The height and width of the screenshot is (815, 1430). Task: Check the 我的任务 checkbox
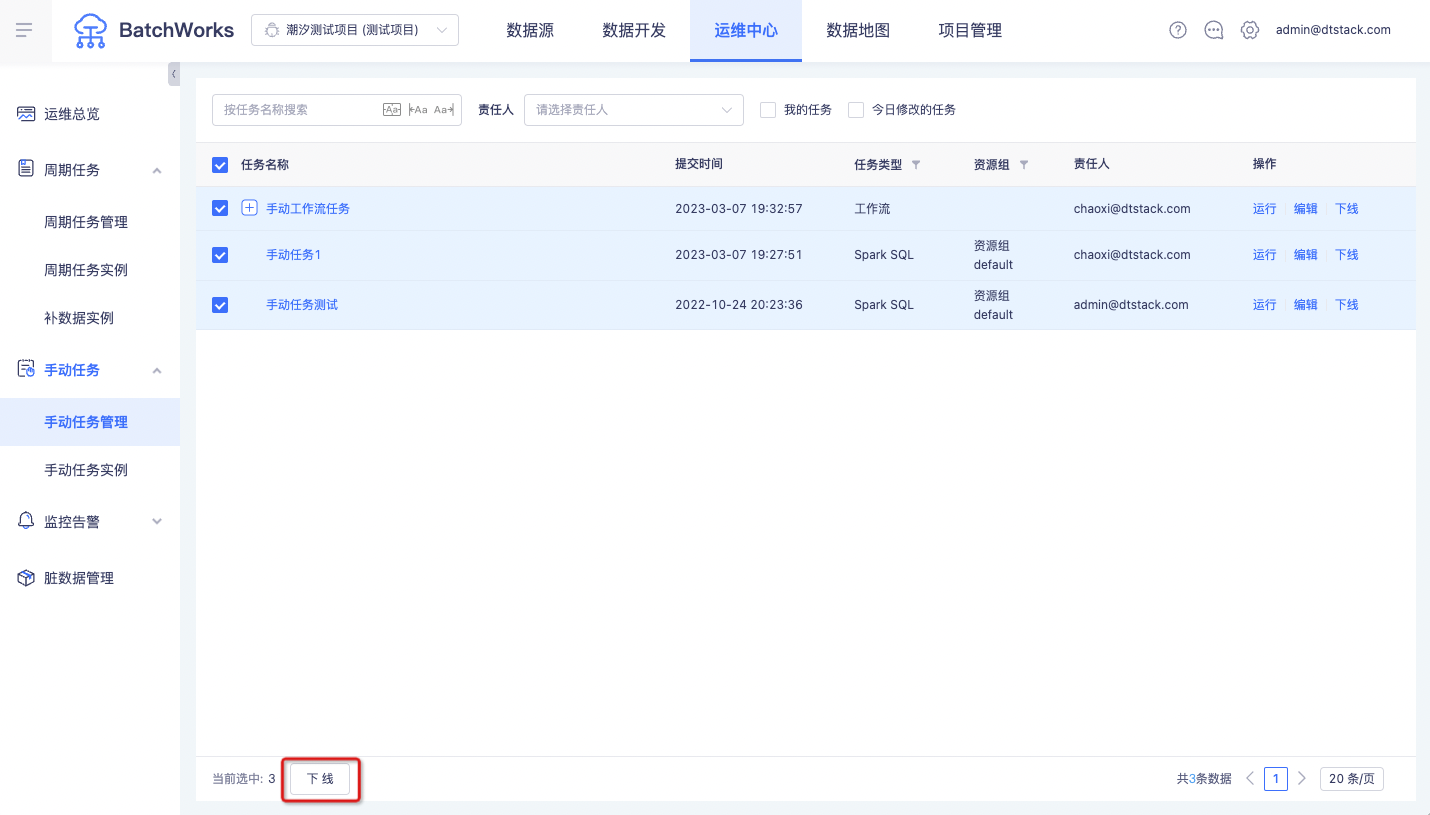(x=768, y=110)
